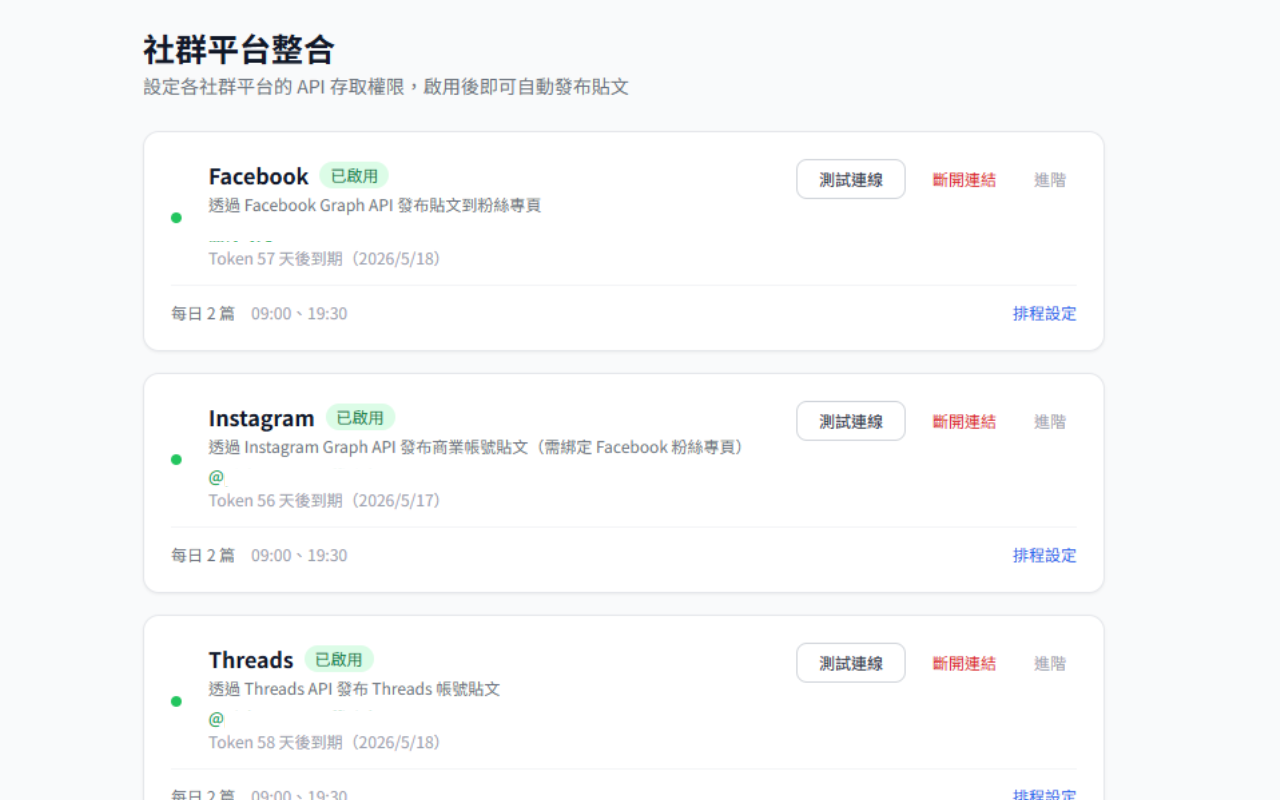Click the green status indicator for Threads
This screenshot has height=800, width=1280.
click(x=178, y=701)
